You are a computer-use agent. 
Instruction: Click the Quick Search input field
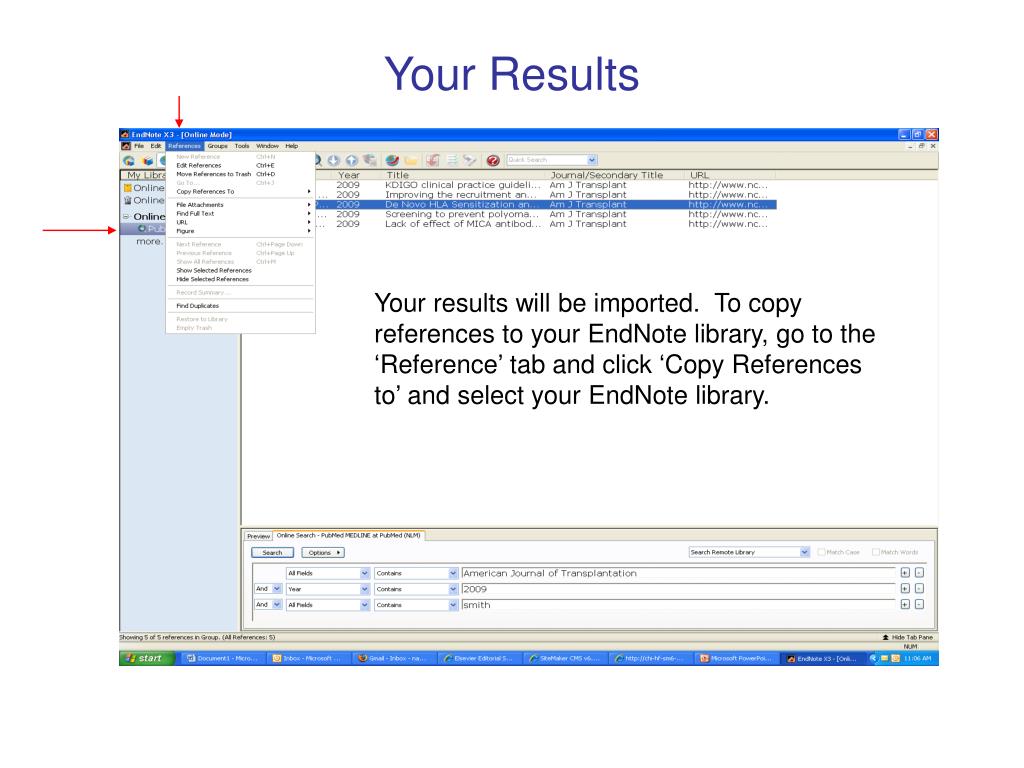click(547, 160)
